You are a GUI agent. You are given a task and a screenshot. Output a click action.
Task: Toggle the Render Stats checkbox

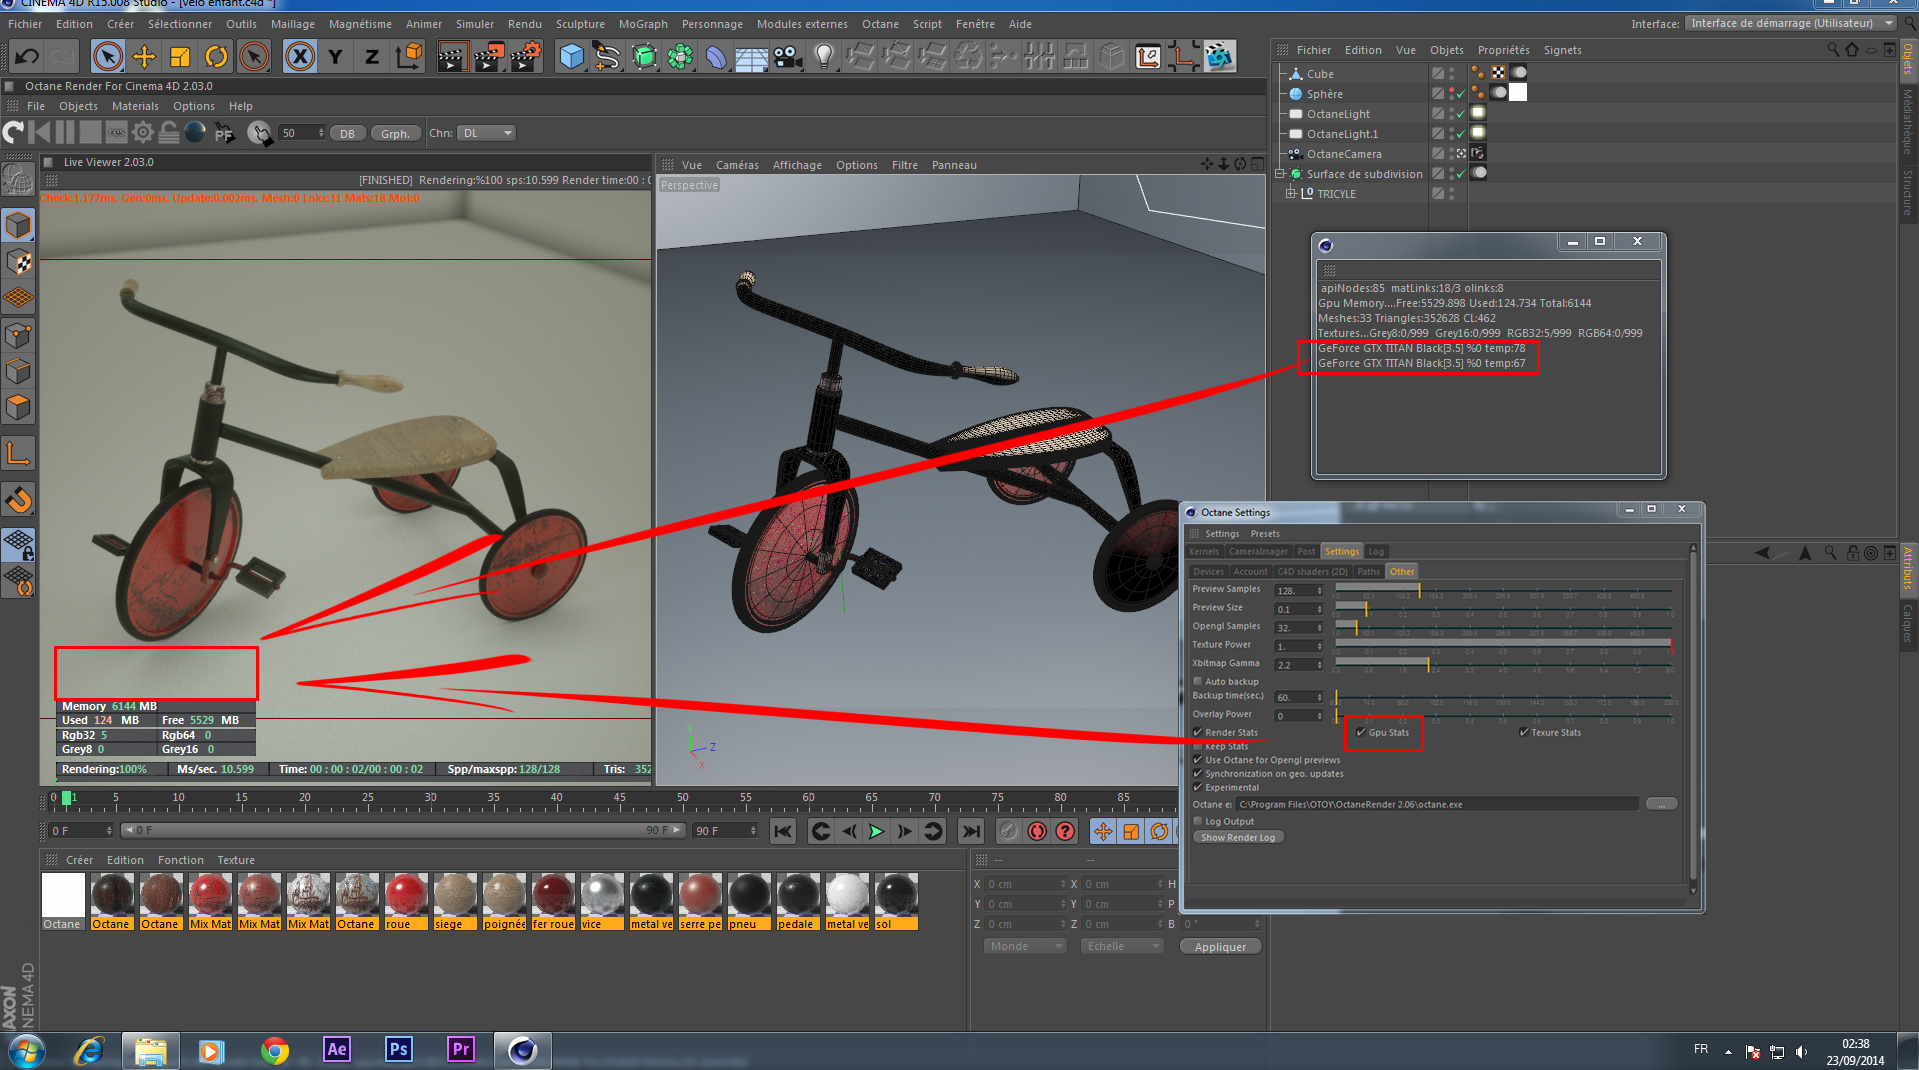[1198, 732]
